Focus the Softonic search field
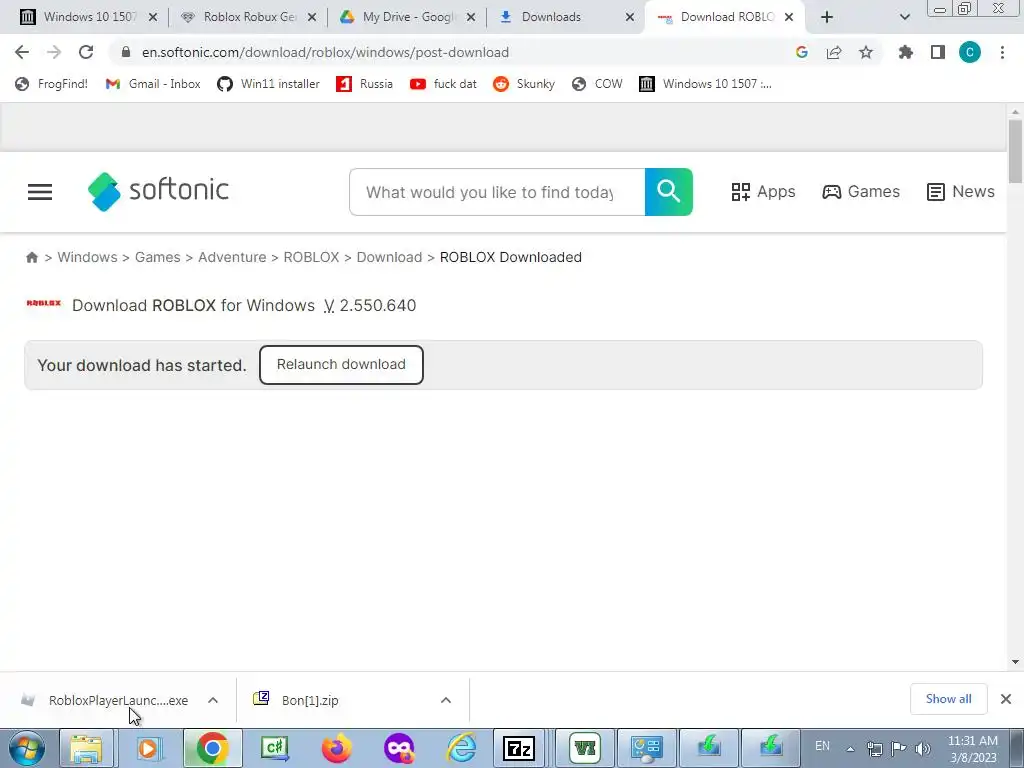 click(498, 192)
